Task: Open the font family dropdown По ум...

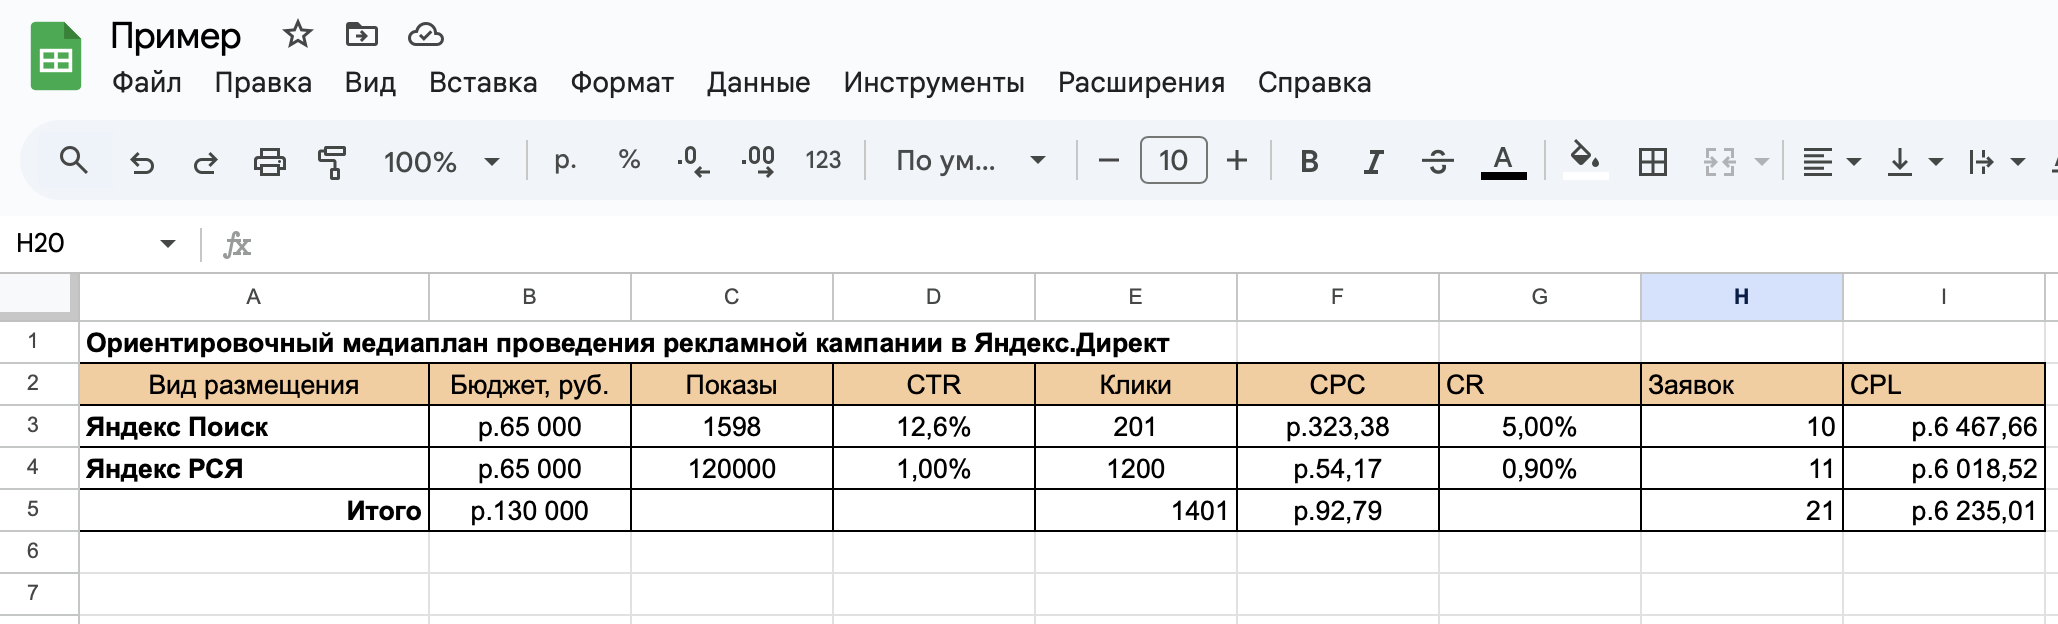Action: [x=970, y=161]
